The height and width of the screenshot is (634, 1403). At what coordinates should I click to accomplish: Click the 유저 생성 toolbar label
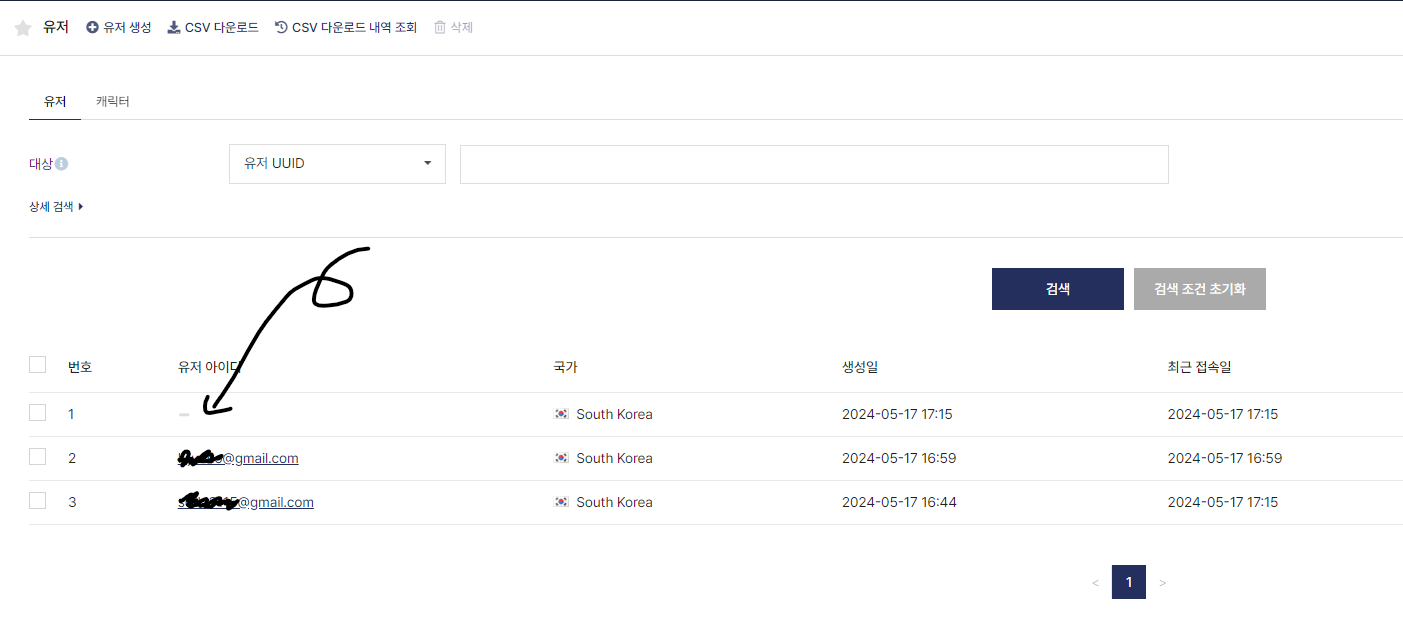click(x=127, y=28)
